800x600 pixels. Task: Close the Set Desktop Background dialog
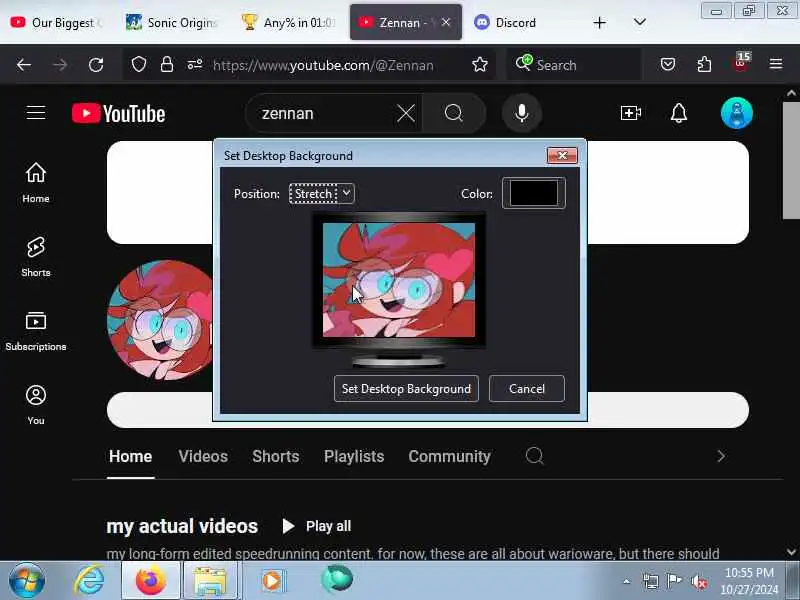[562, 155]
